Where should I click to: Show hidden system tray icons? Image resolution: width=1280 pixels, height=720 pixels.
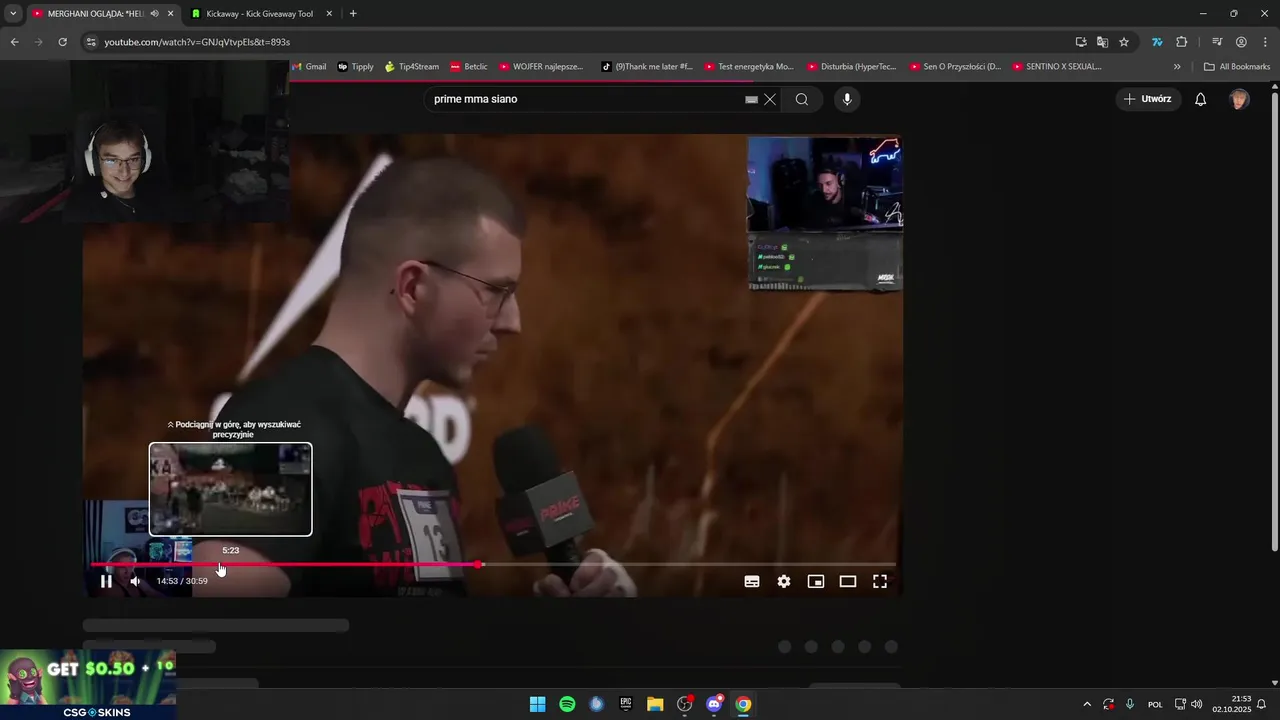coord(1087,704)
